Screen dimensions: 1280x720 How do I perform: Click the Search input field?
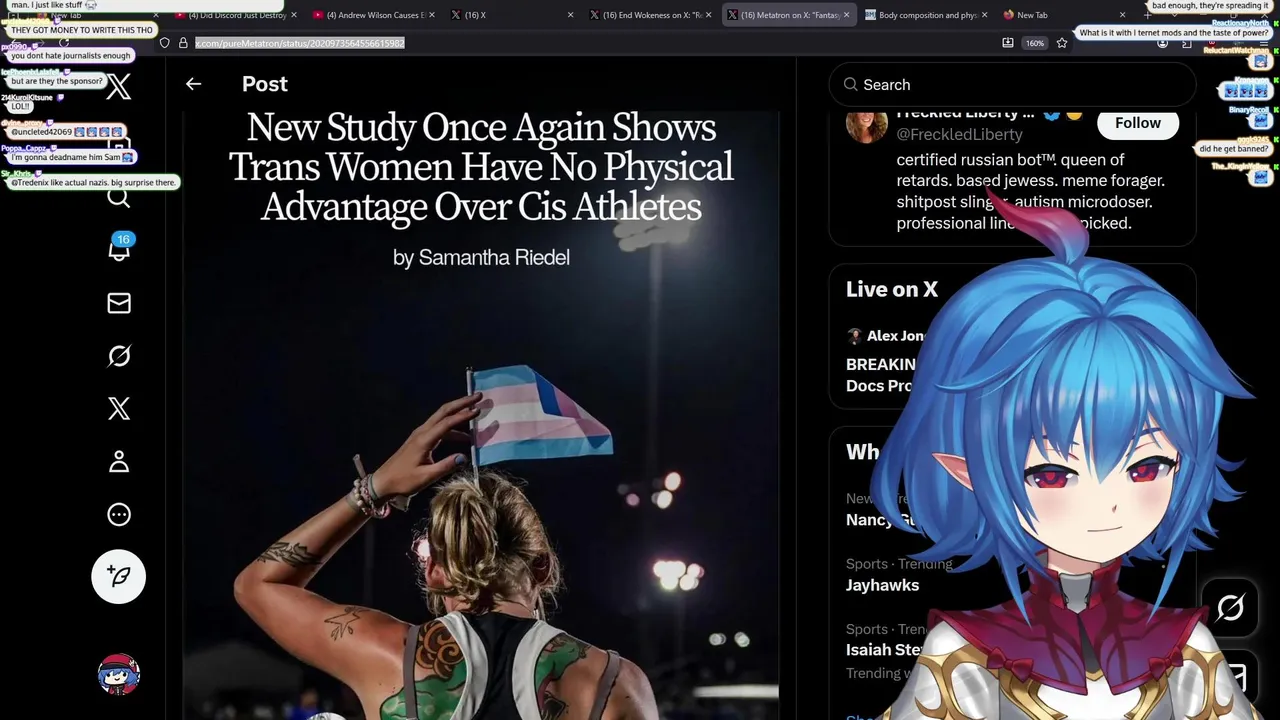(1012, 85)
